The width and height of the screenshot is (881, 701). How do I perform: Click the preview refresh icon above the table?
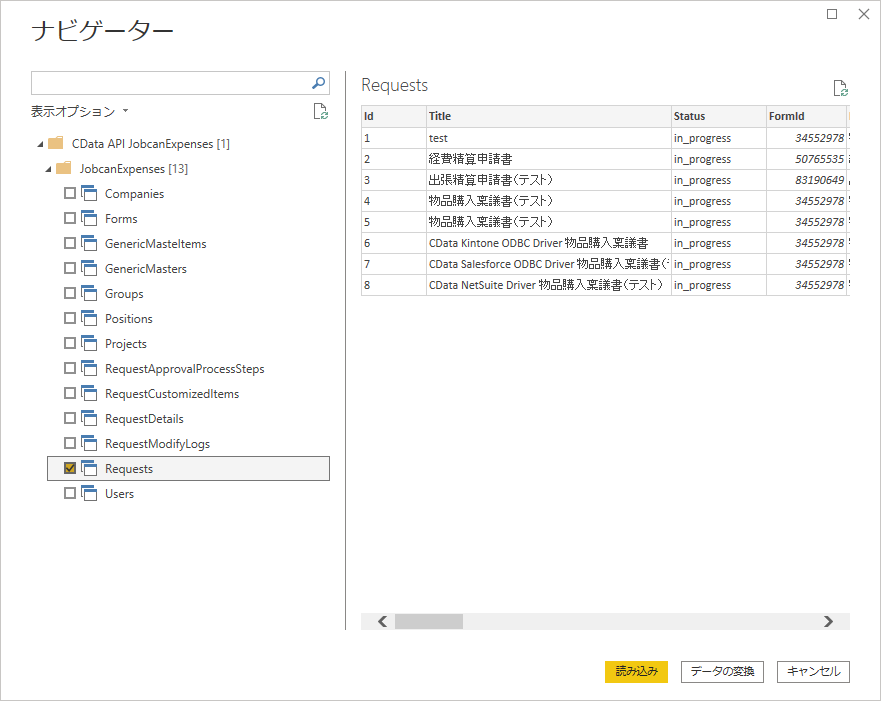840,88
